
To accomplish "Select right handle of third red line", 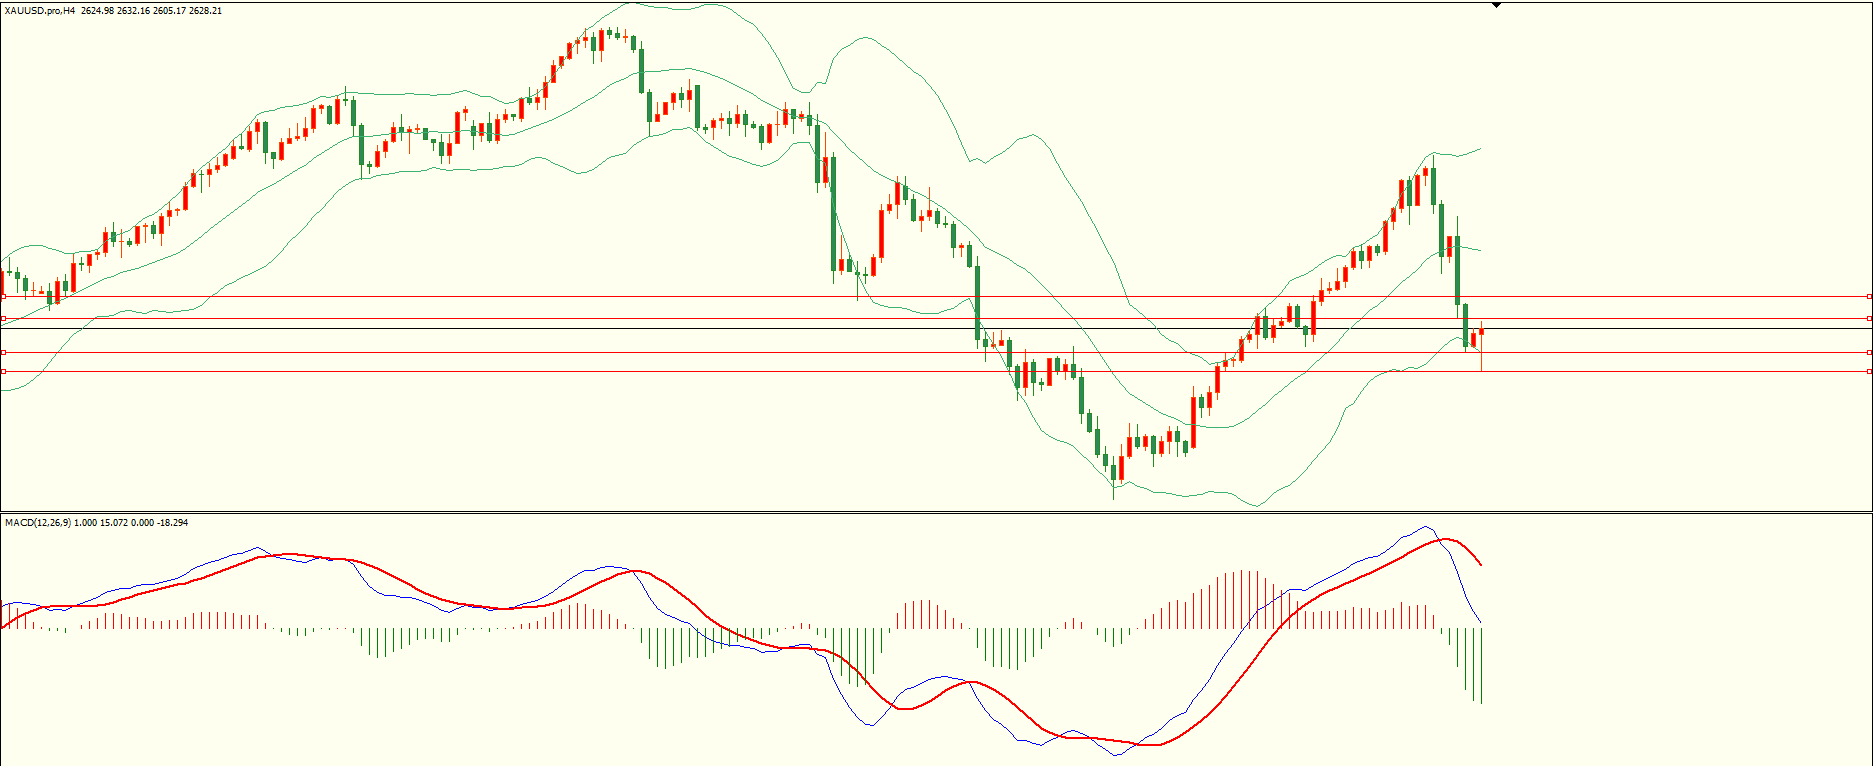I will point(1869,353).
